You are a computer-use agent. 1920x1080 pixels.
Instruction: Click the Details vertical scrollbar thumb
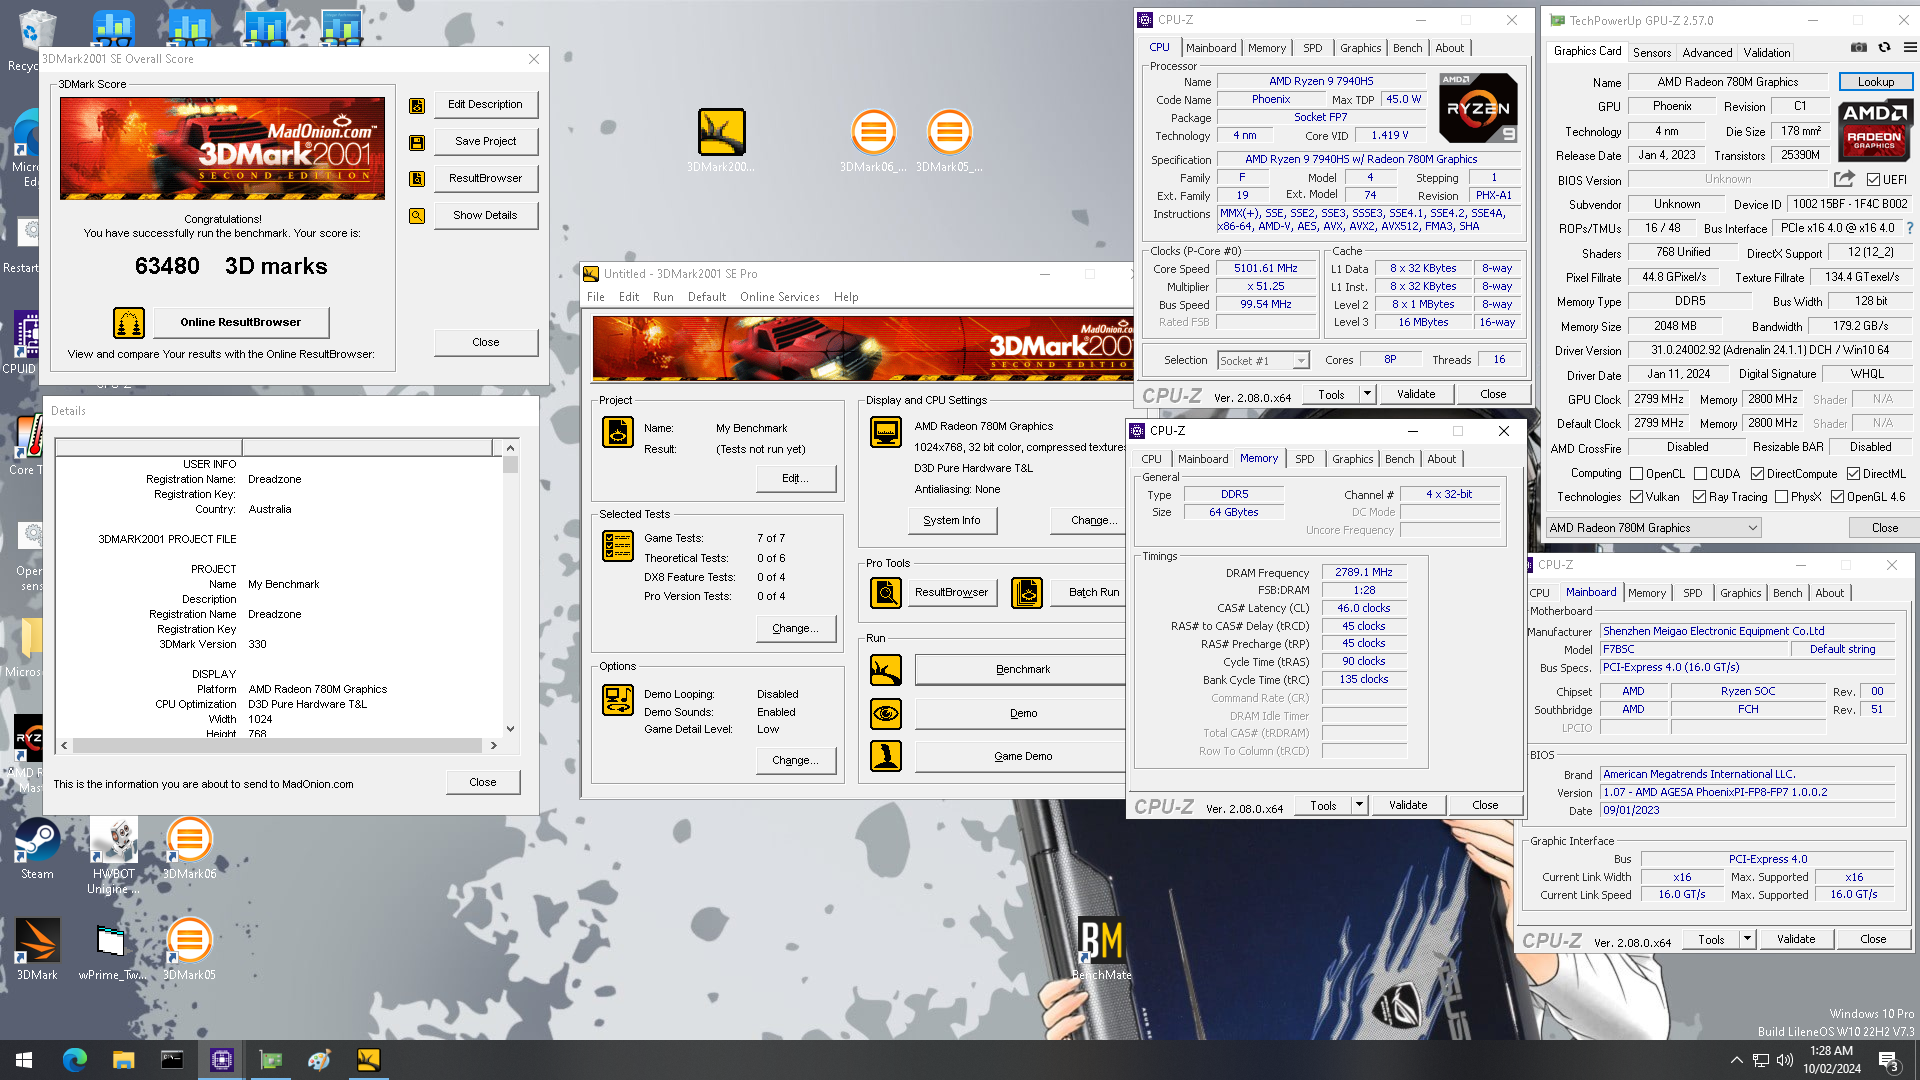510,465
